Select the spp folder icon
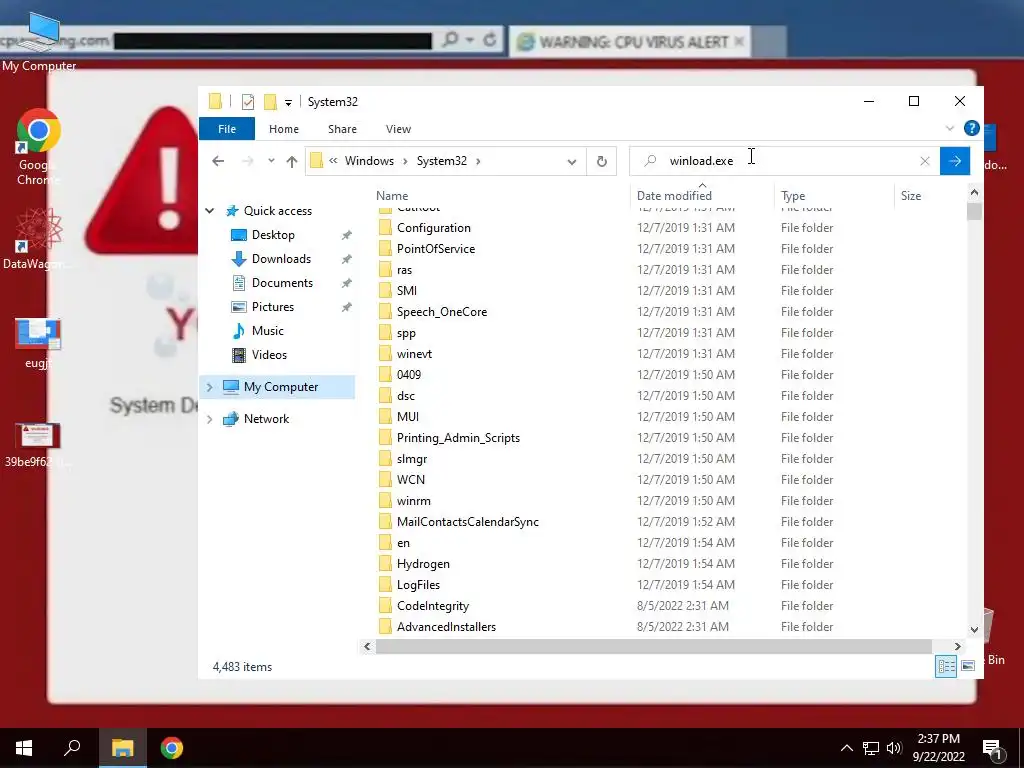The width and height of the screenshot is (1024, 768). coord(385,332)
